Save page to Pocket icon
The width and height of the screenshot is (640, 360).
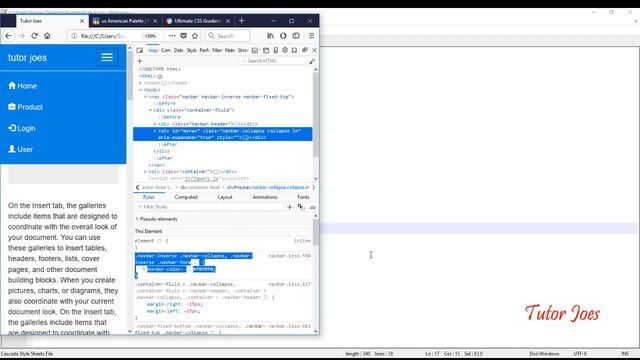(184, 36)
